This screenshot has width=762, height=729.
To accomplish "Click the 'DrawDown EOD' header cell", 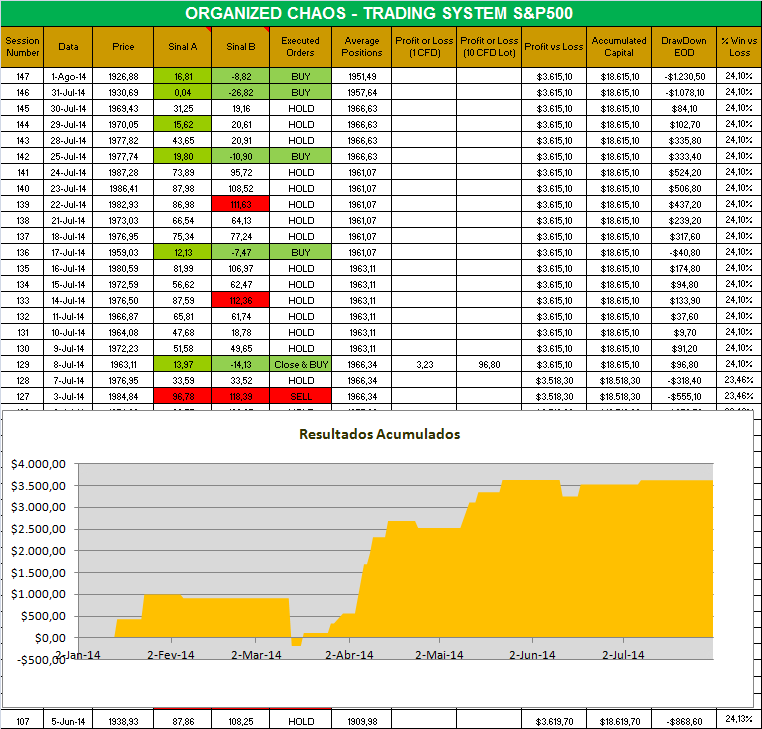I will tap(684, 47).
